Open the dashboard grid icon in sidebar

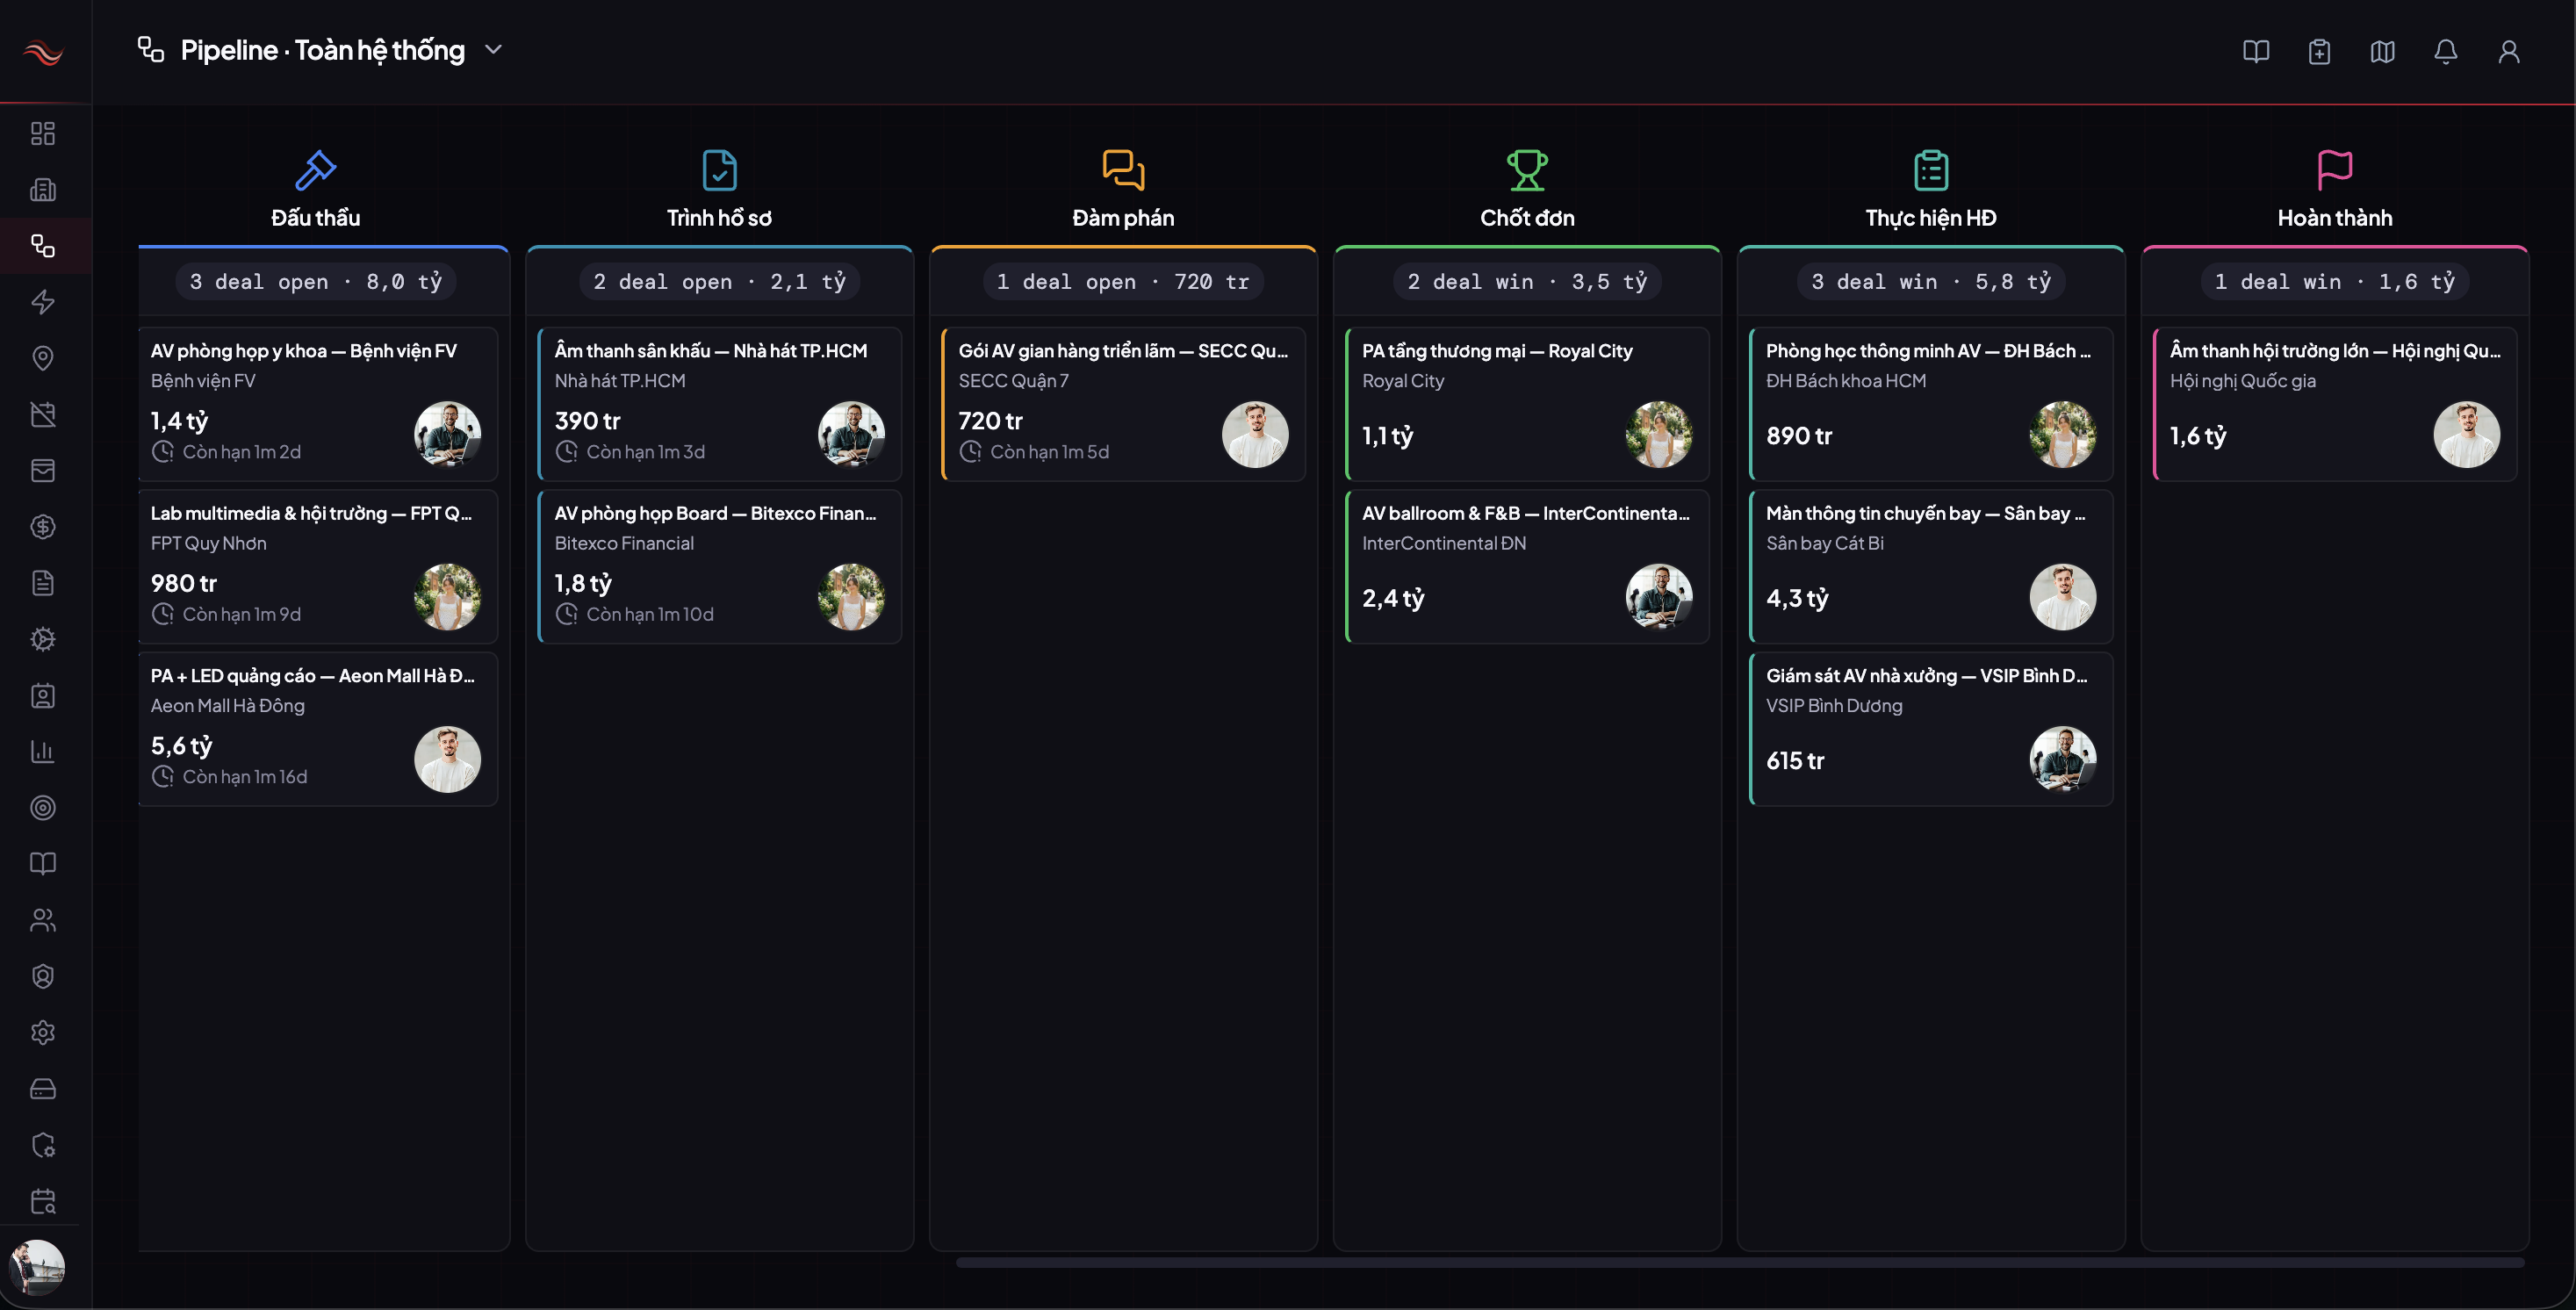coord(43,133)
